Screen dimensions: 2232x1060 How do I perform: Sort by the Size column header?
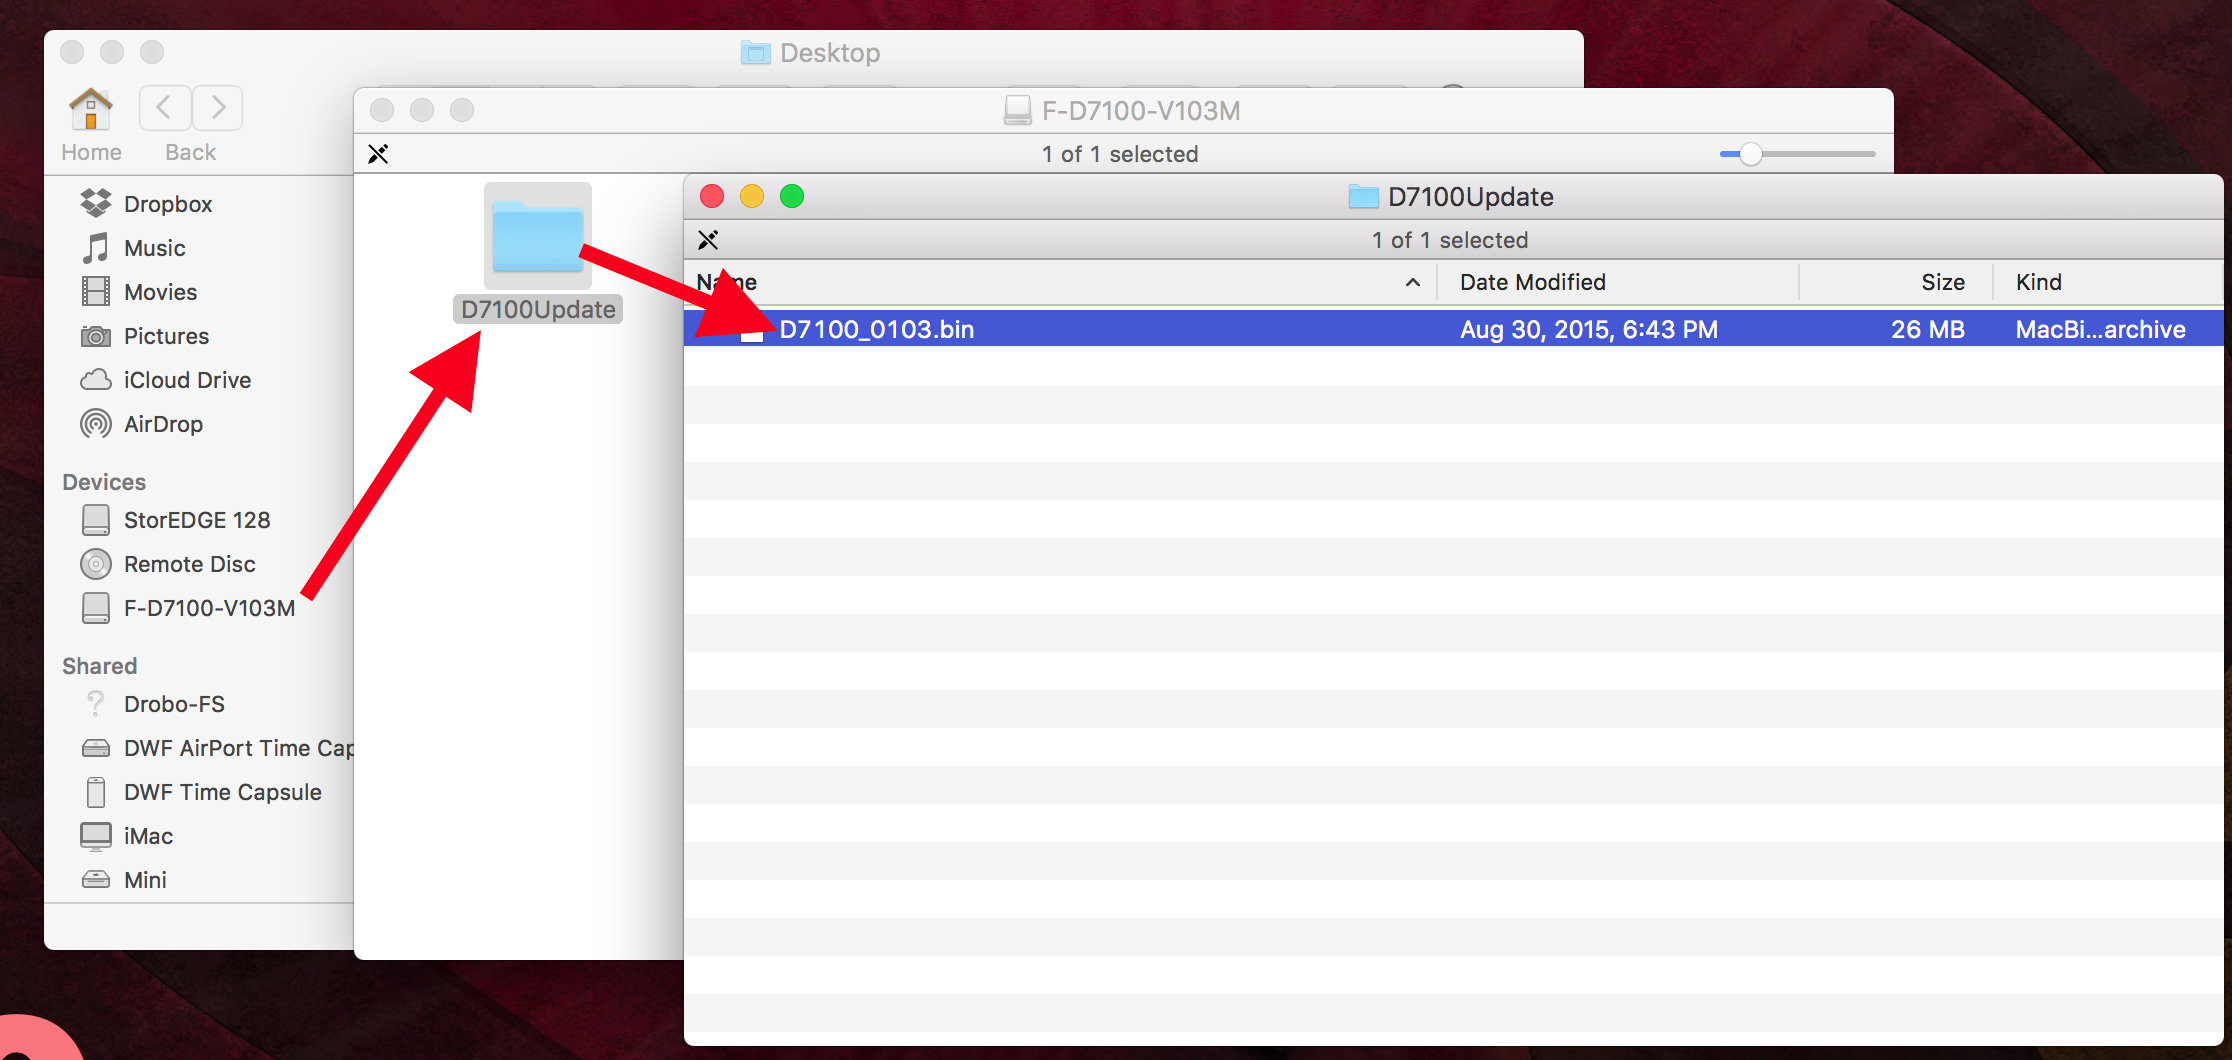(1896, 282)
